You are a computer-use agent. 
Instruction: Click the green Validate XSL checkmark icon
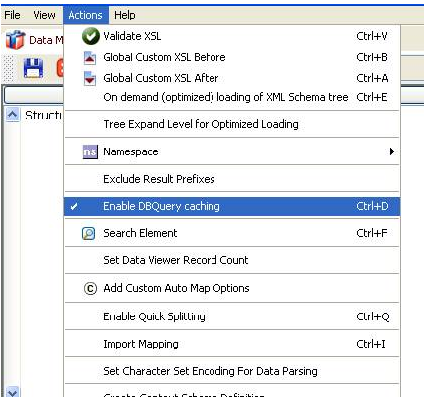coord(90,36)
